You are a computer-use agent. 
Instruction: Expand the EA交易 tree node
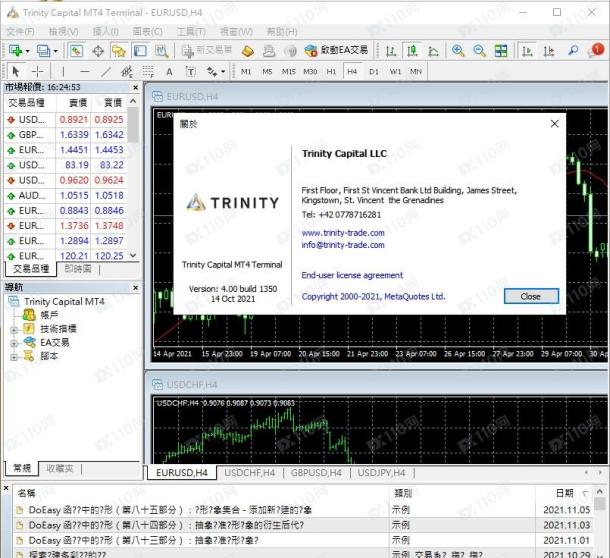[14, 344]
